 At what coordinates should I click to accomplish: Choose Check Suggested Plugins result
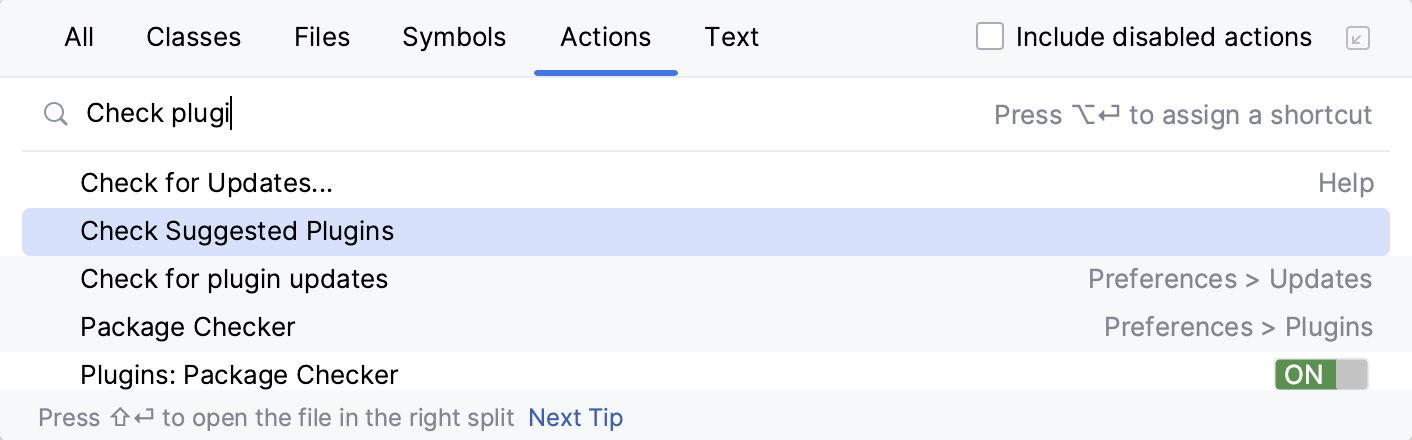237,232
